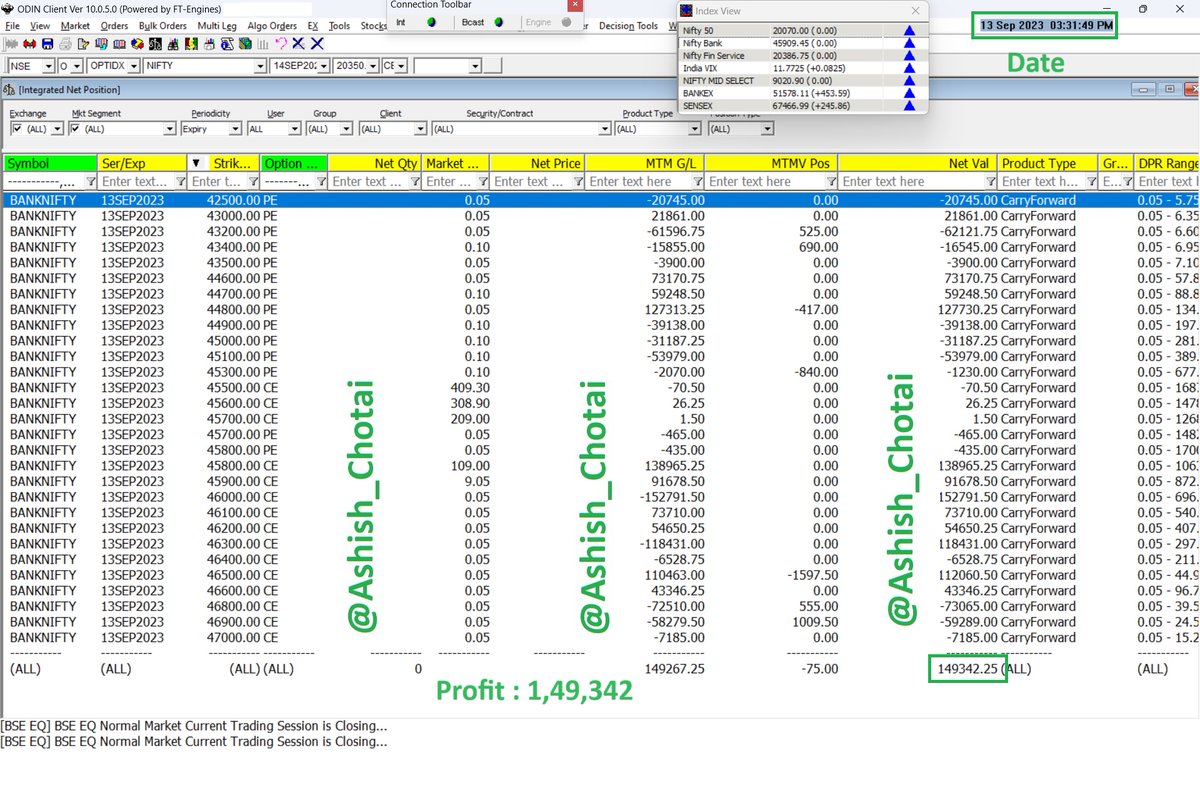This screenshot has height=808, width=1200.
Task: Click the Ser/Exp column header
Action: pos(142,163)
